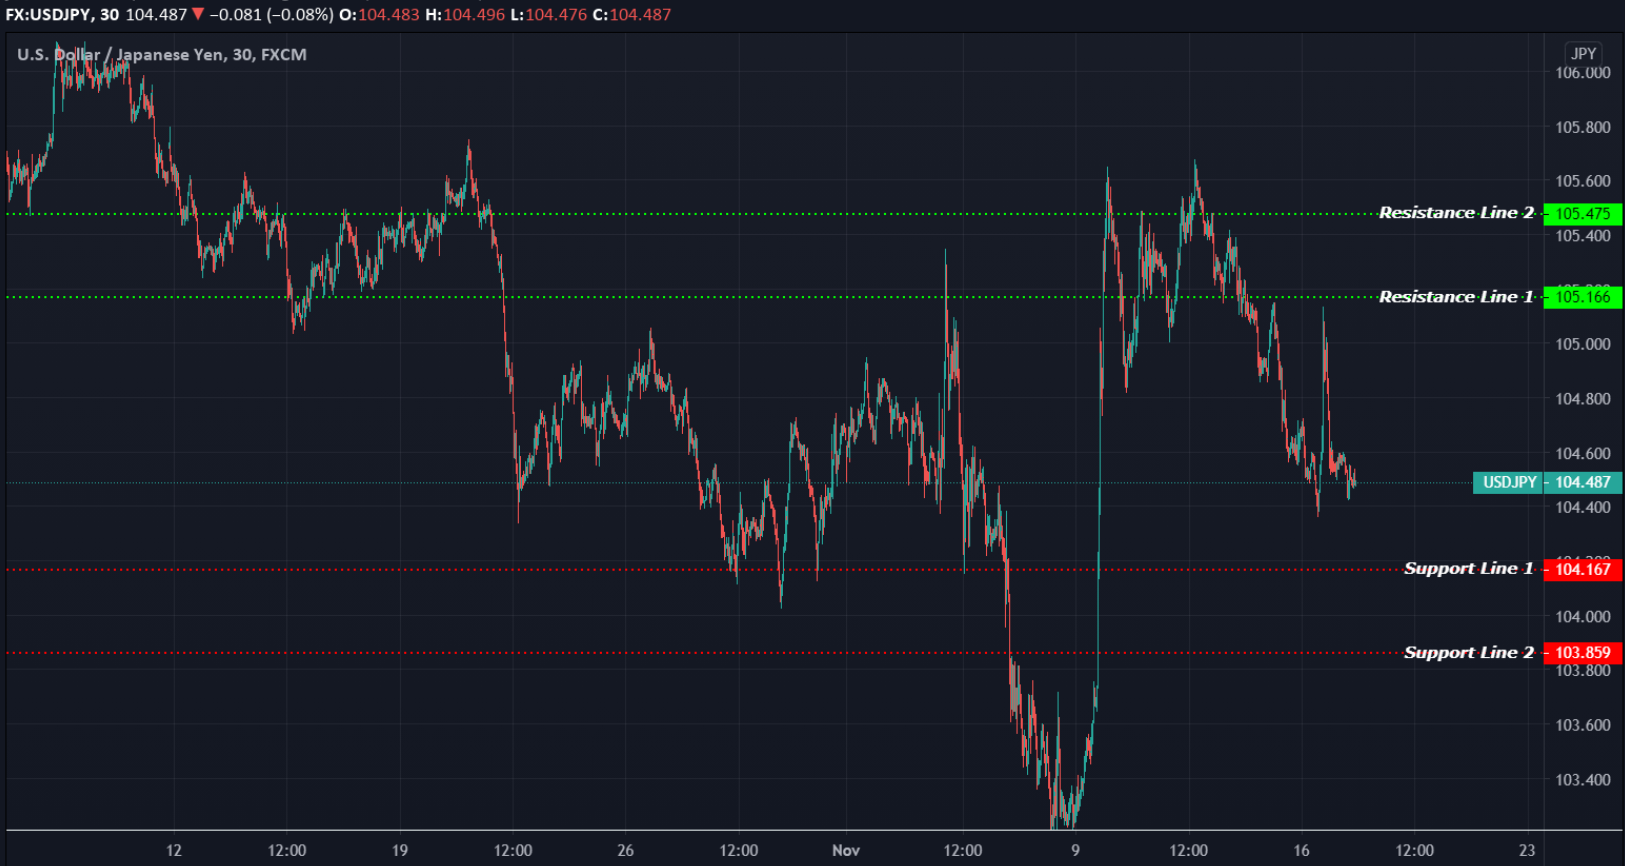
Task: Click the 9 date label on time axis
Action: 1076,851
